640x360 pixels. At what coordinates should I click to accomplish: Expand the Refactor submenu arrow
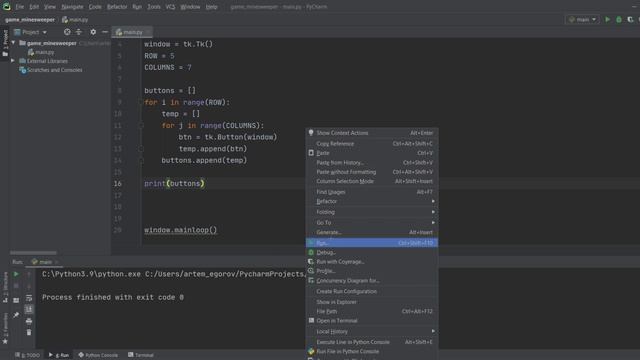tap(433, 201)
